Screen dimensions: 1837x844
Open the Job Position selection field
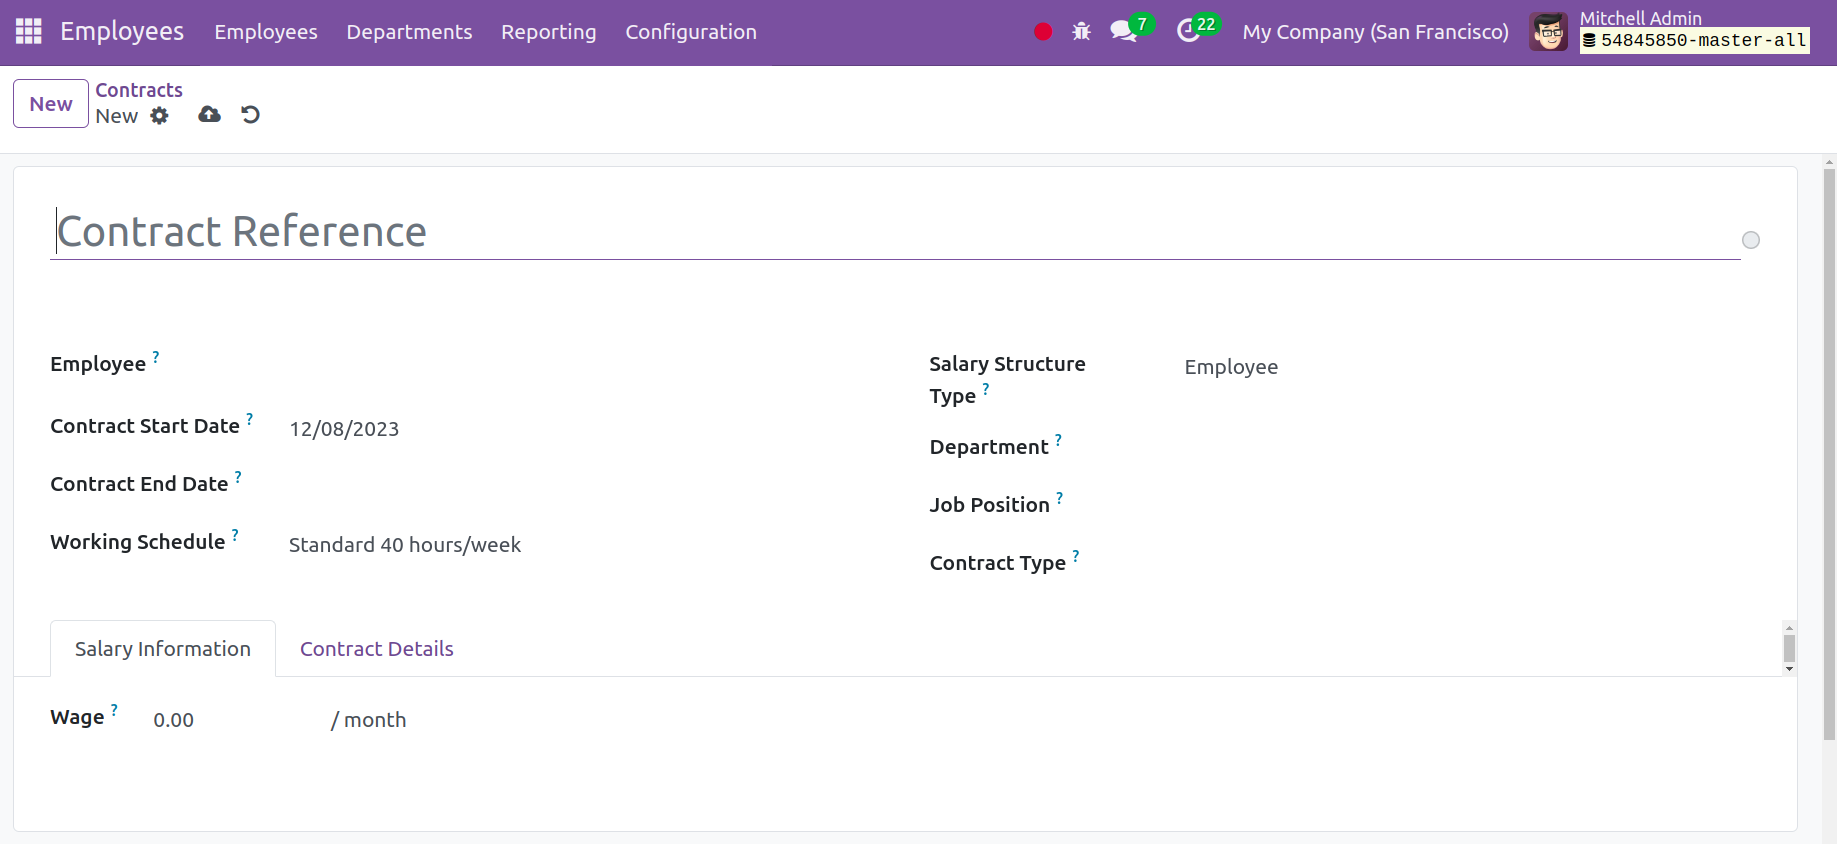[x=1472, y=508]
